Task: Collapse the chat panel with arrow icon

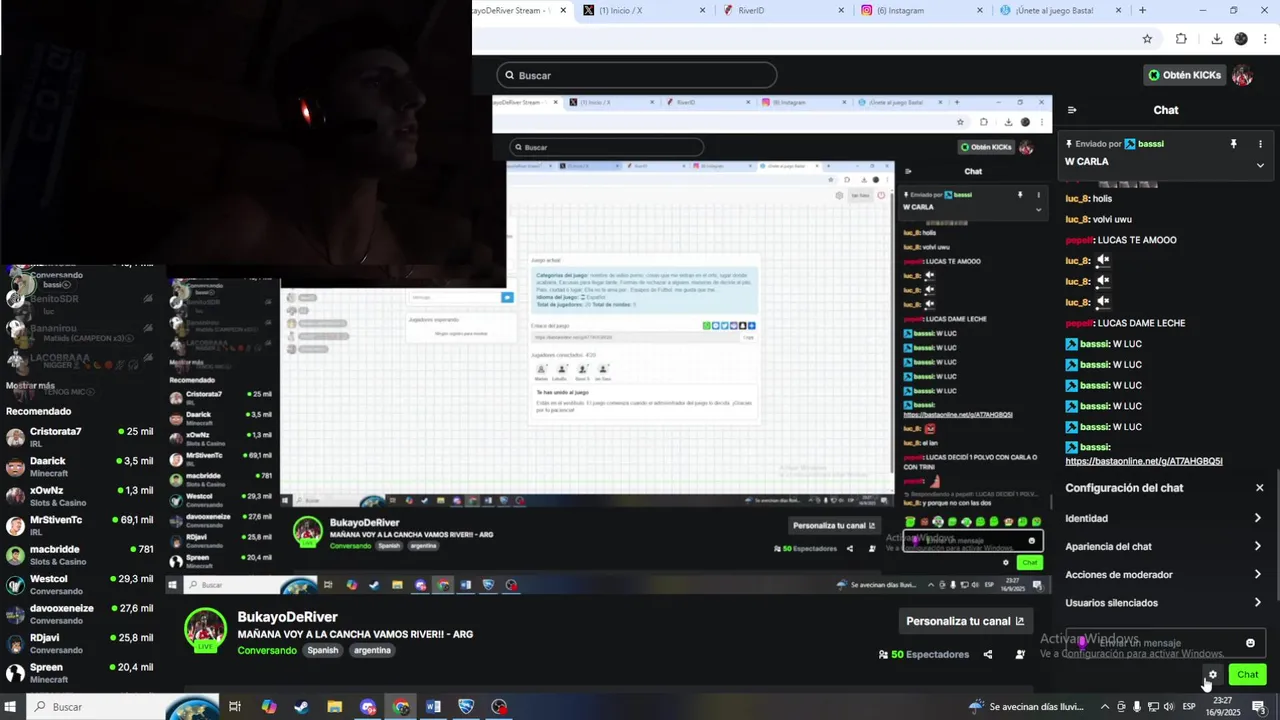Action: pos(1072,110)
